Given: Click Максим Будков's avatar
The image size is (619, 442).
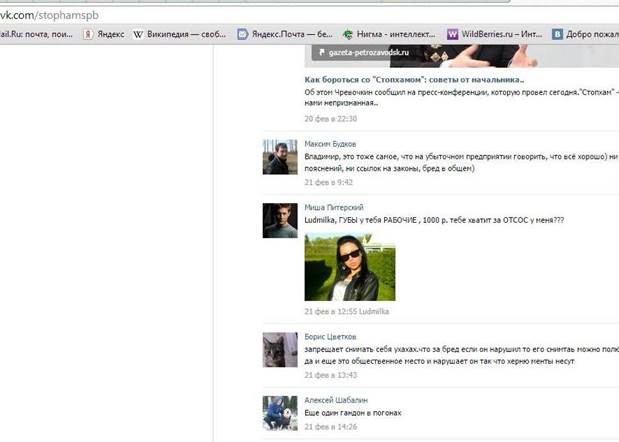Looking at the screenshot, I should (x=280, y=157).
